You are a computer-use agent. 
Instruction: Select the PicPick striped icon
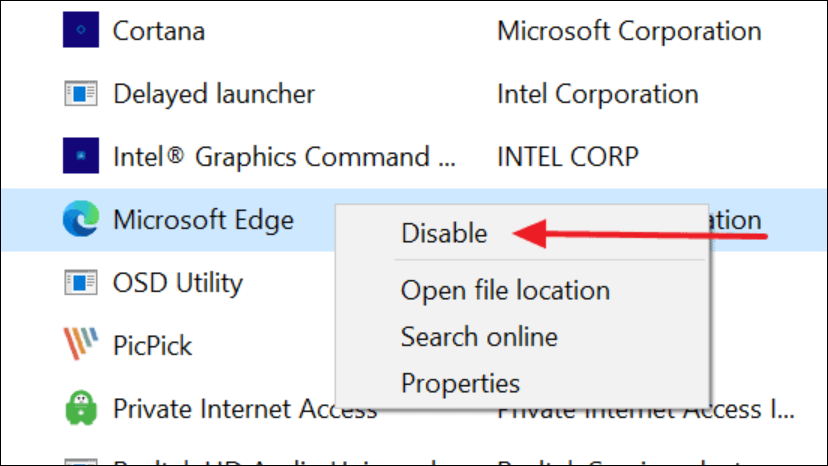coord(81,344)
